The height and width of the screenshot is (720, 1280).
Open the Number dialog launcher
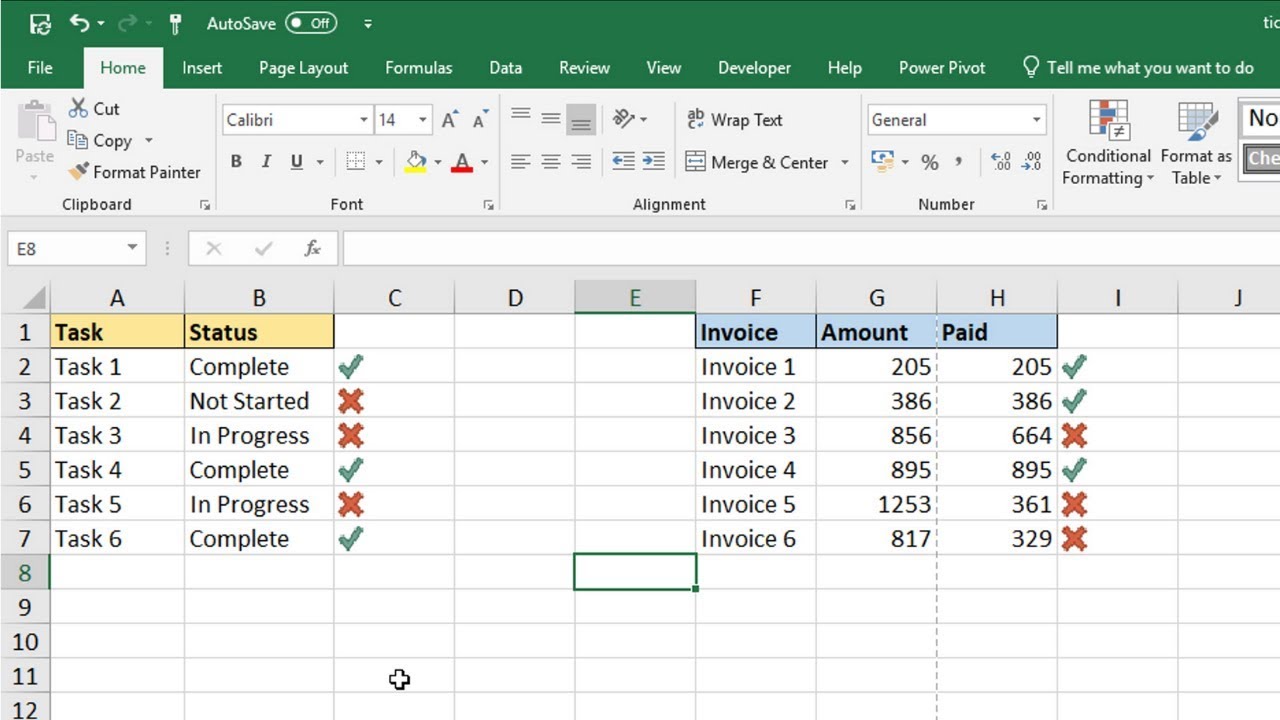click(x=1042, y=205)
